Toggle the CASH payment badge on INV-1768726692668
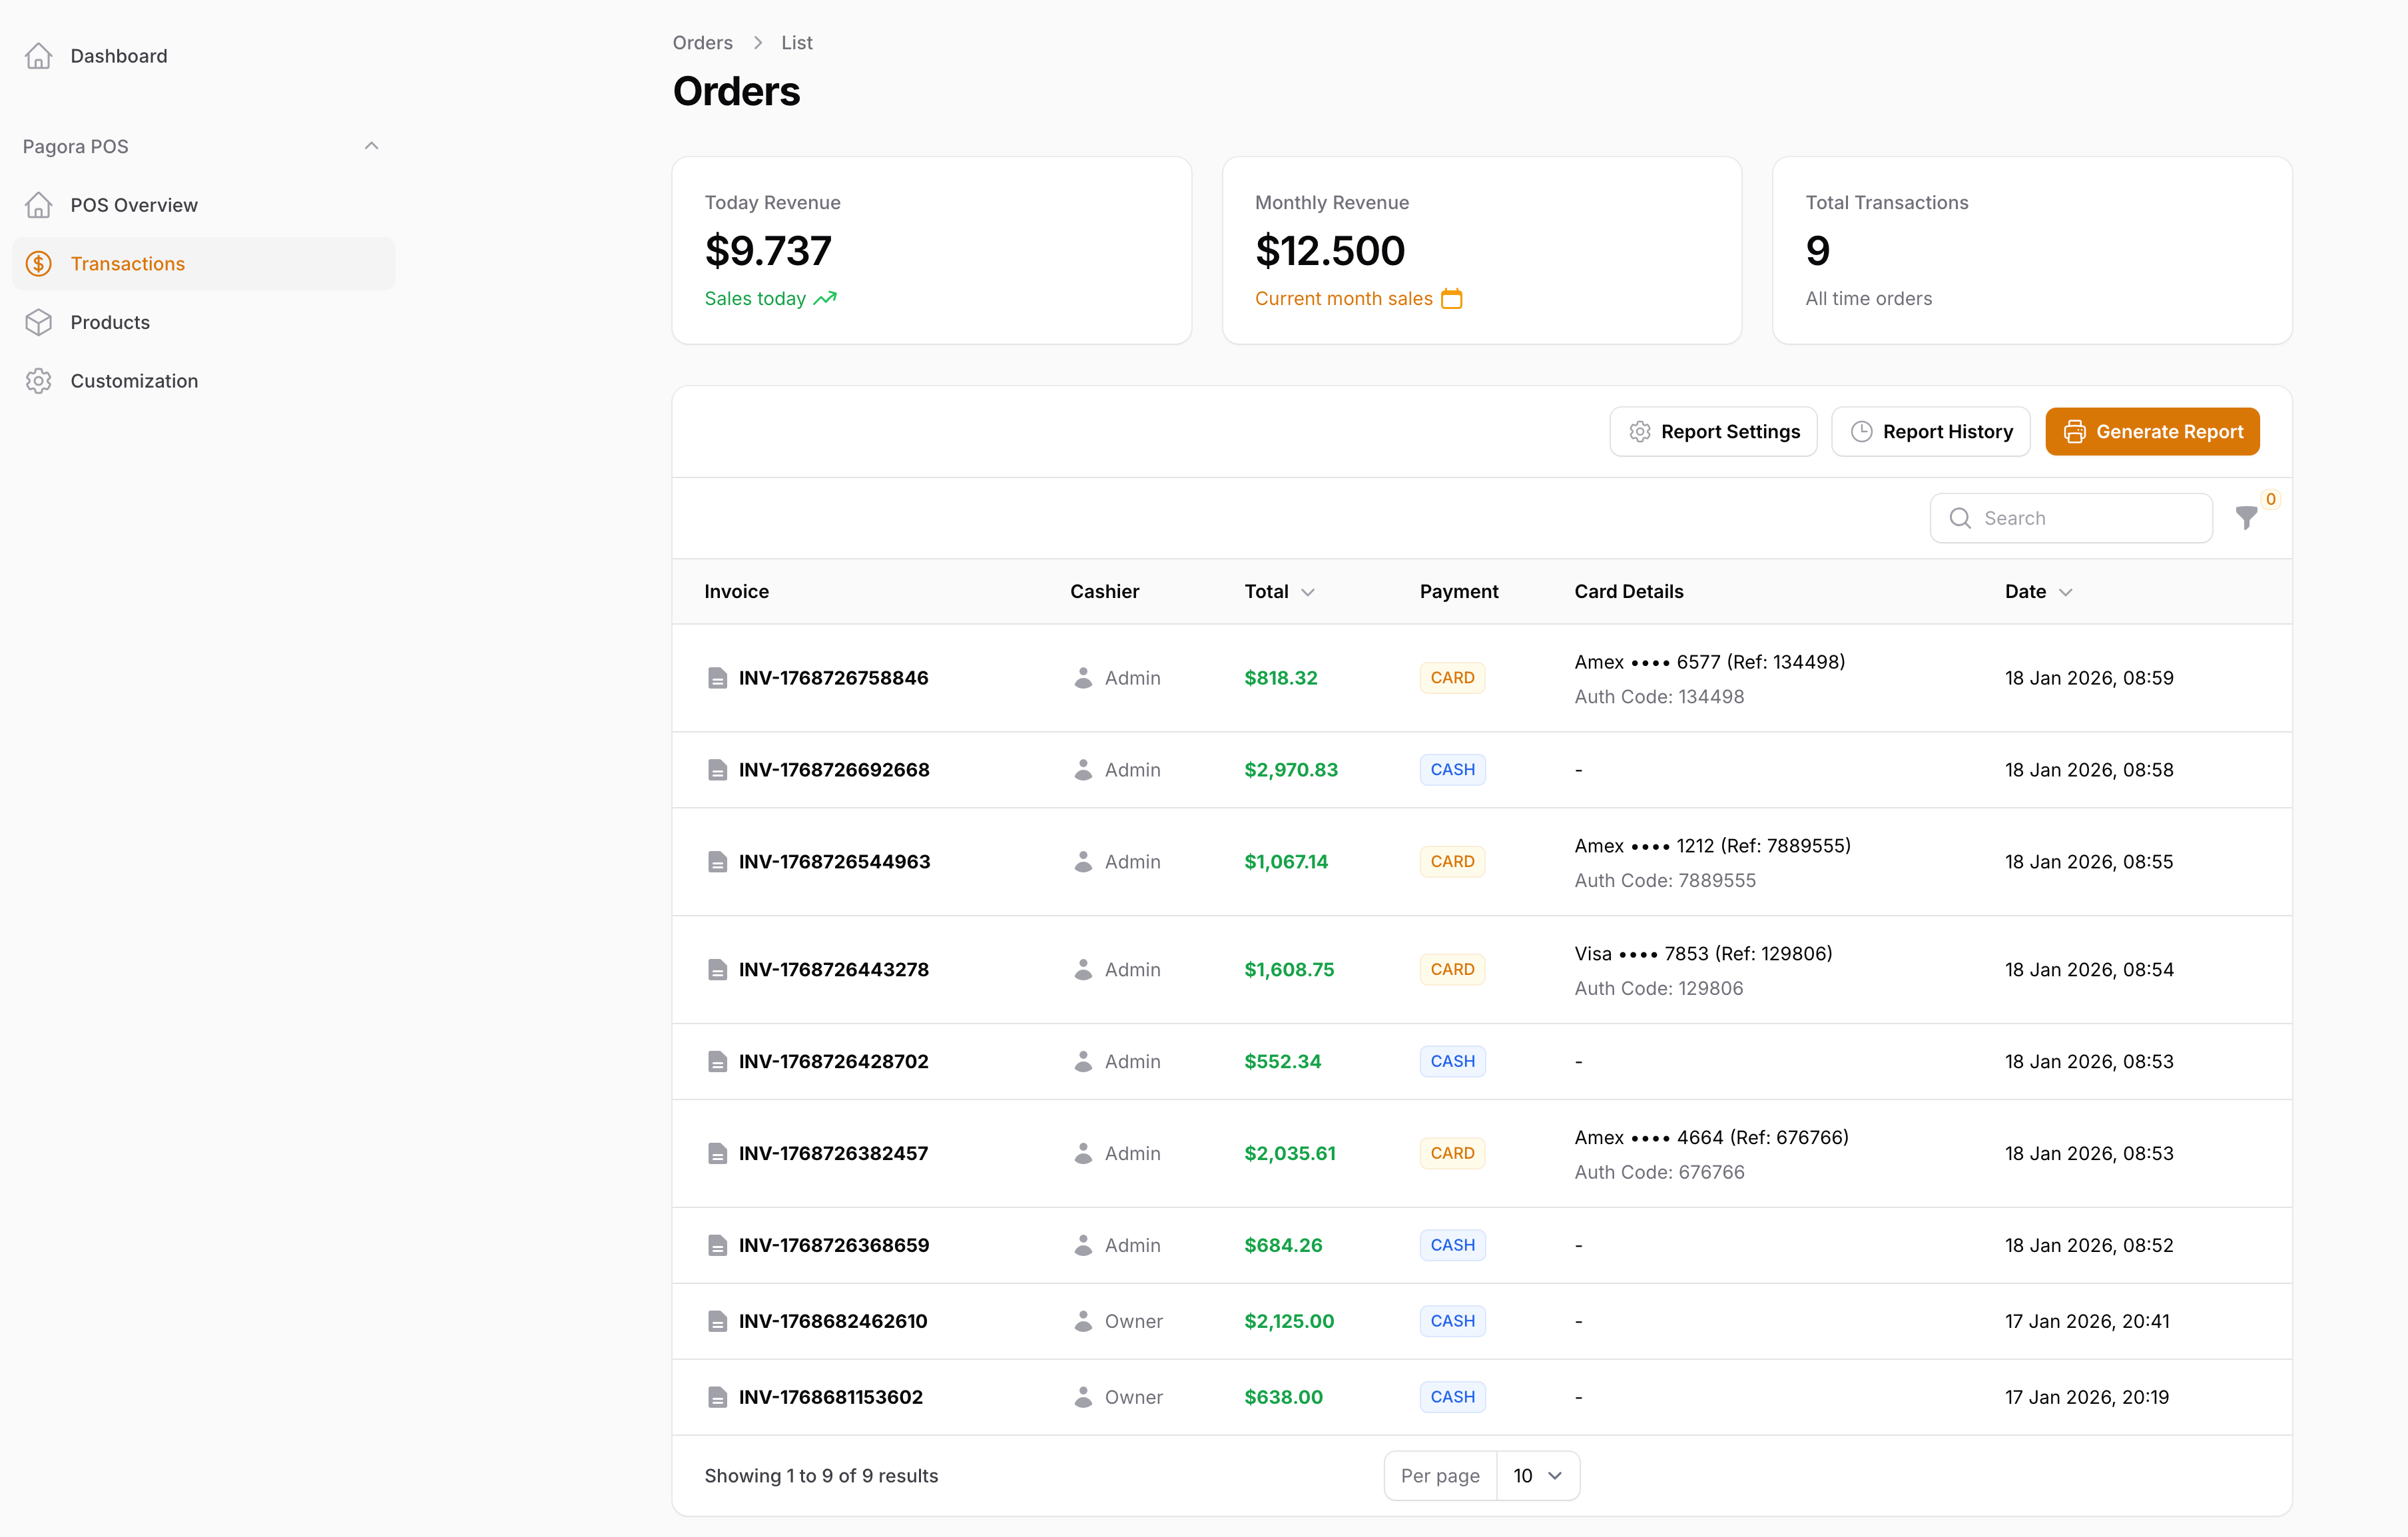Image resolution: width=2408 pixels, height=1537 pixels. click(x=1452, y=769)
